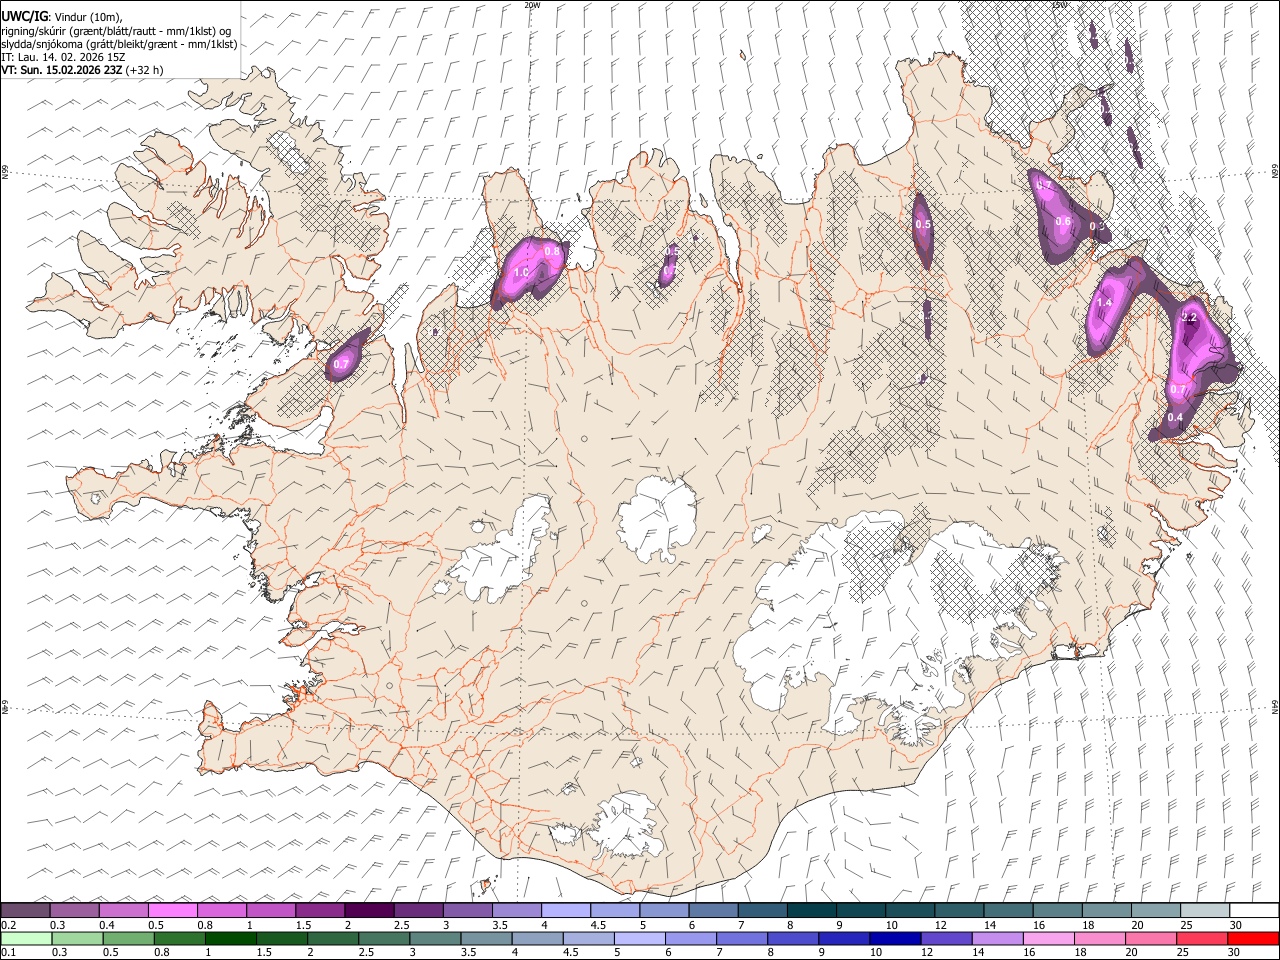
Task: Click the 0.6 snowfall value in the northeast
Action: tap(1063, 222)
